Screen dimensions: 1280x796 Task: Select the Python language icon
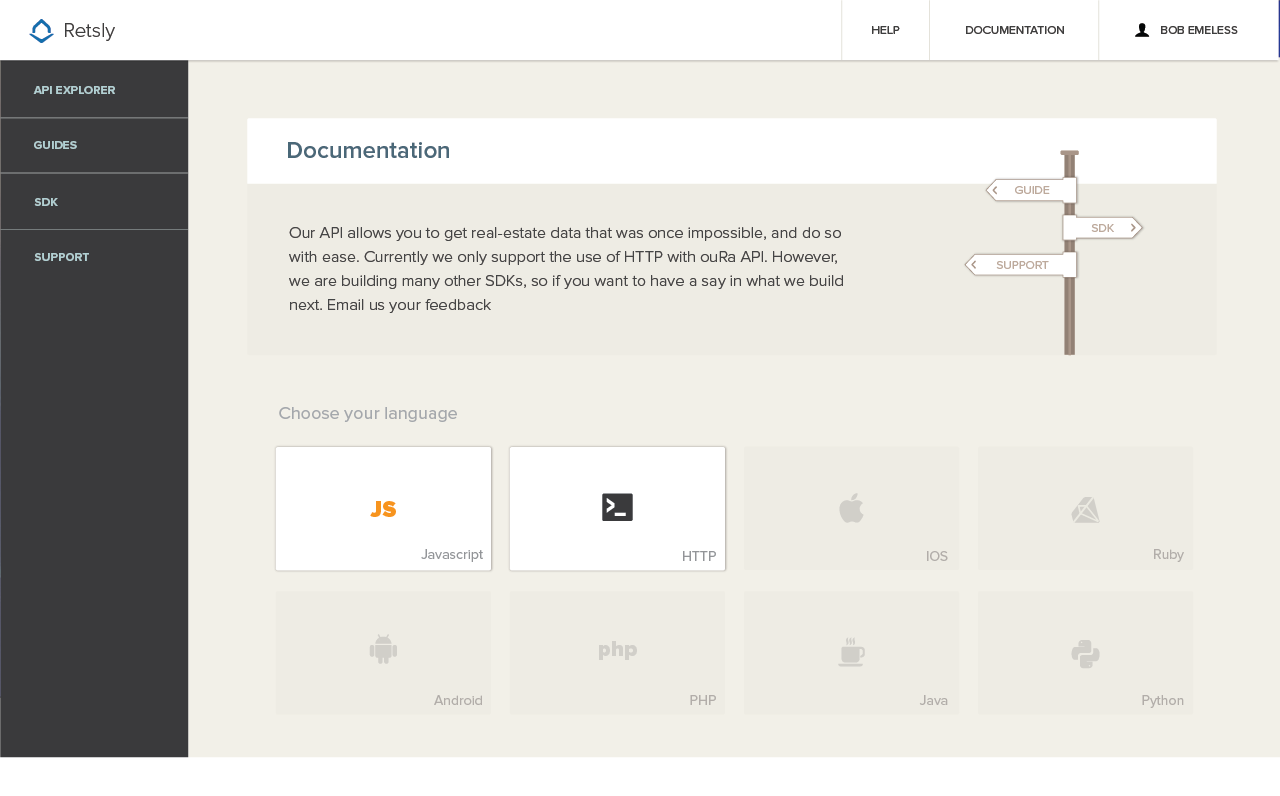[x=1085, y=653]
